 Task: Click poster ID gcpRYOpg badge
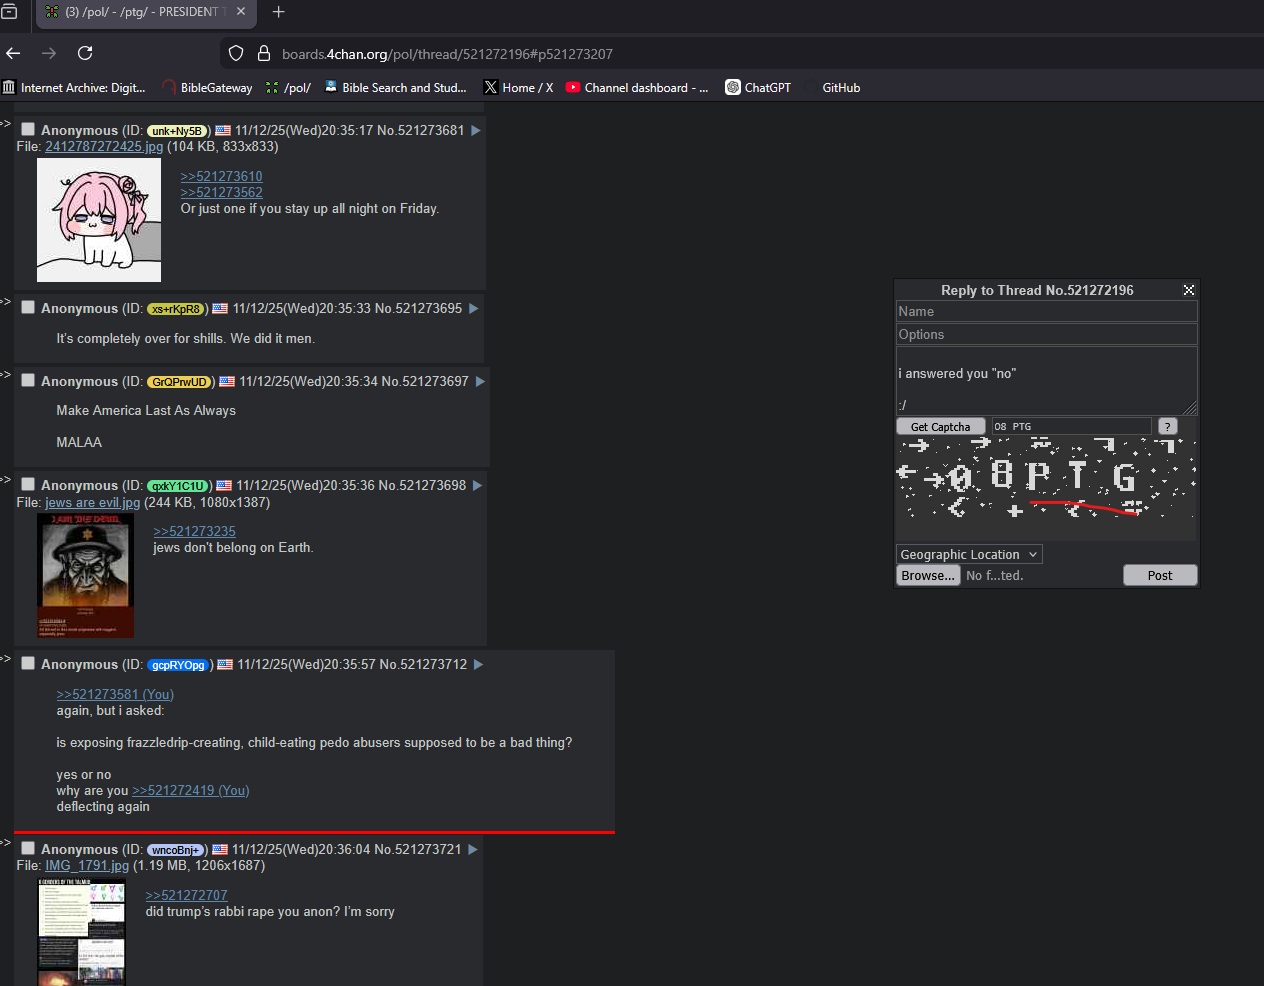[x=178, y=665]
